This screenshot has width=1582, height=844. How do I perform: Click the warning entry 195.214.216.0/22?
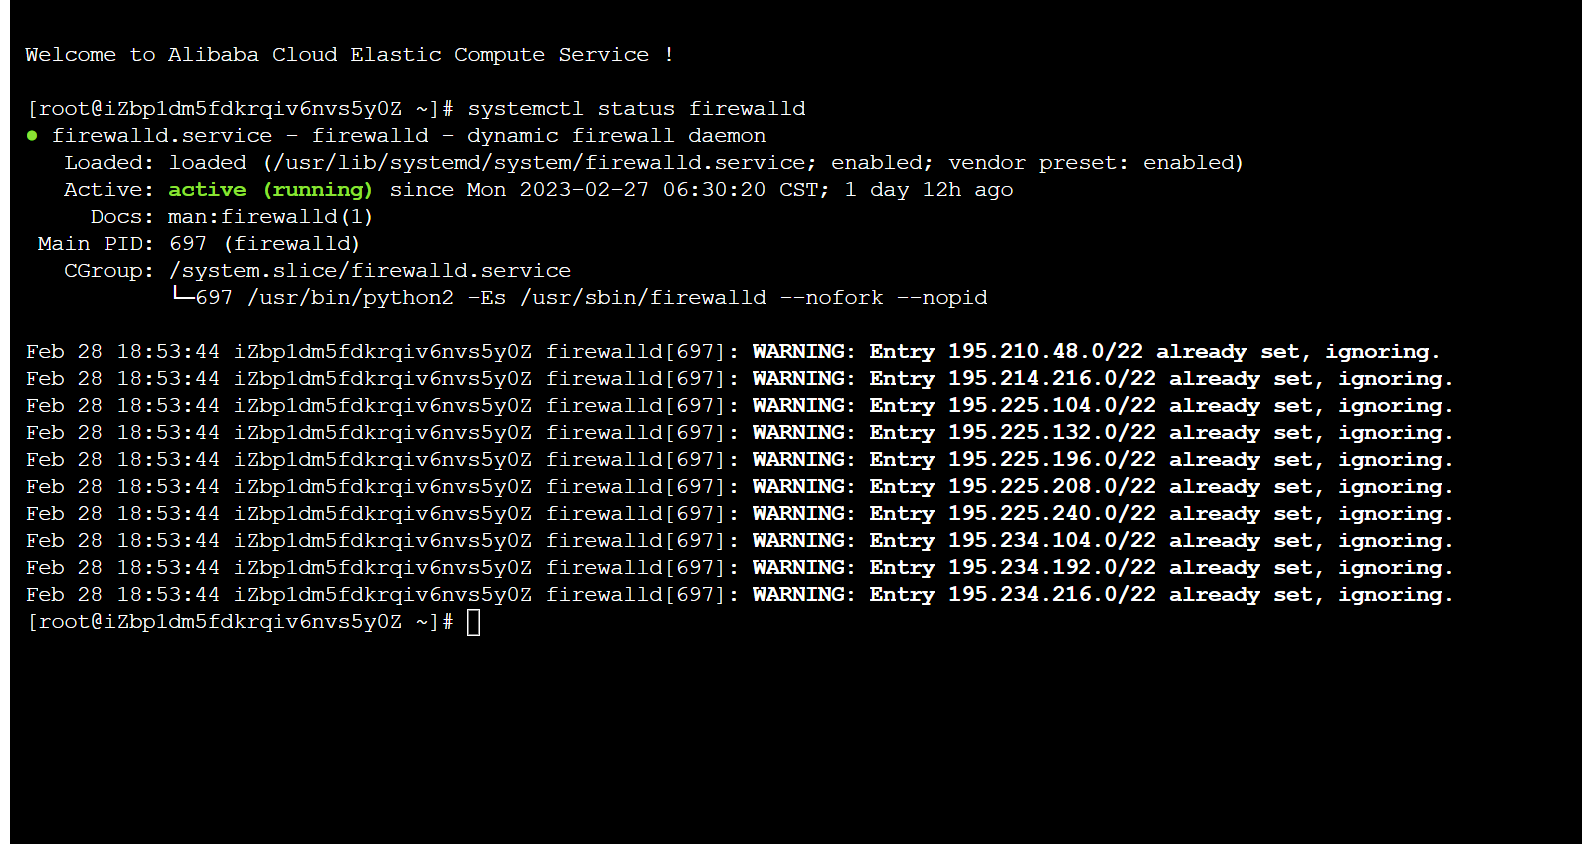pyautogui.click(x=1052, y=379)
